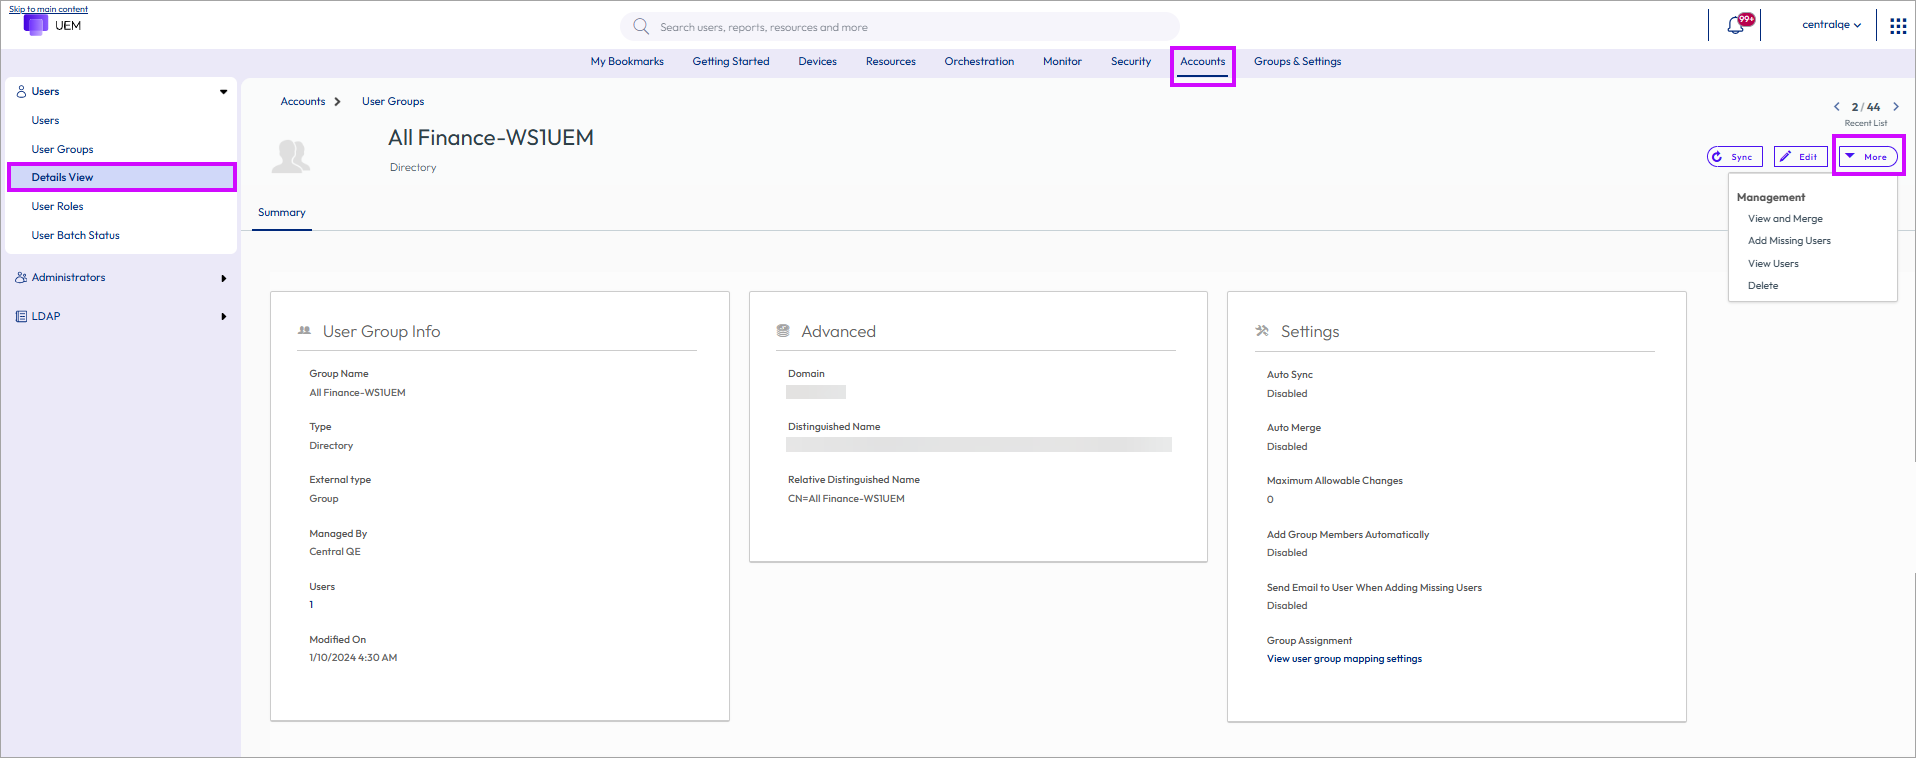Click the Administrators section icon

[x=21, y=278]
